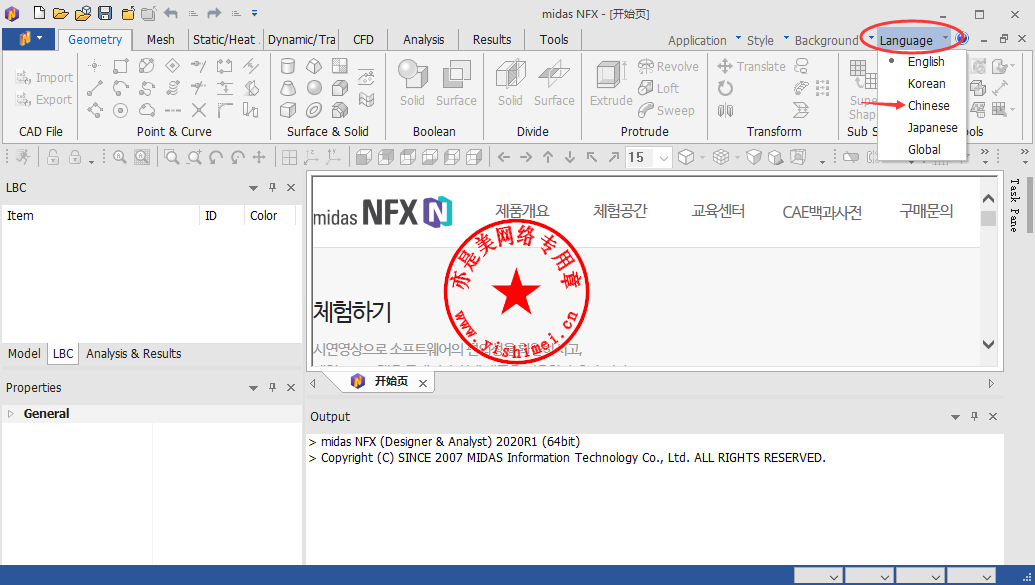The height and width of the screenshot is (585, 1035).
Task: Select the Circle curve tool
Action: (120, 110)
